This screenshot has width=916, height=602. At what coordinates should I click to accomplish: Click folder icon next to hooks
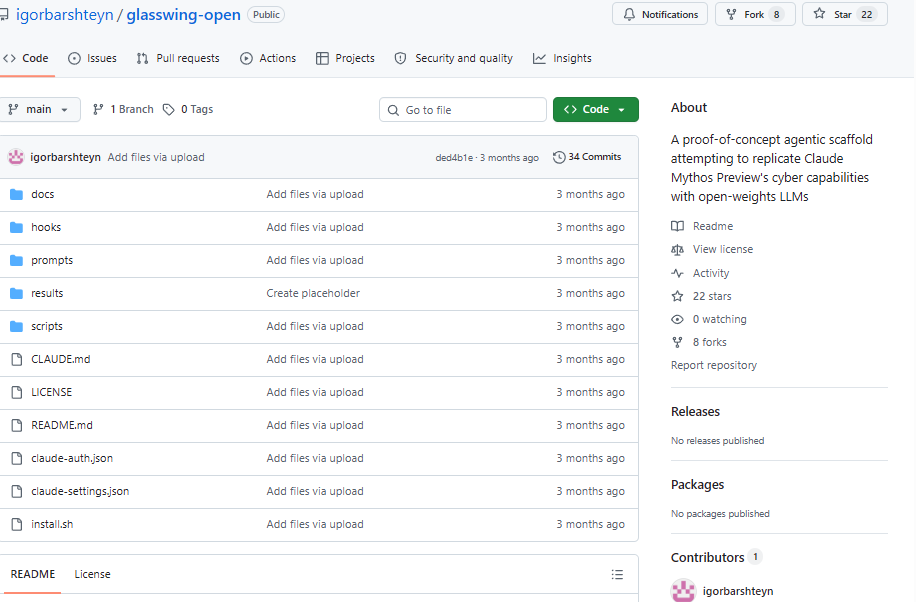pos(16,227)
